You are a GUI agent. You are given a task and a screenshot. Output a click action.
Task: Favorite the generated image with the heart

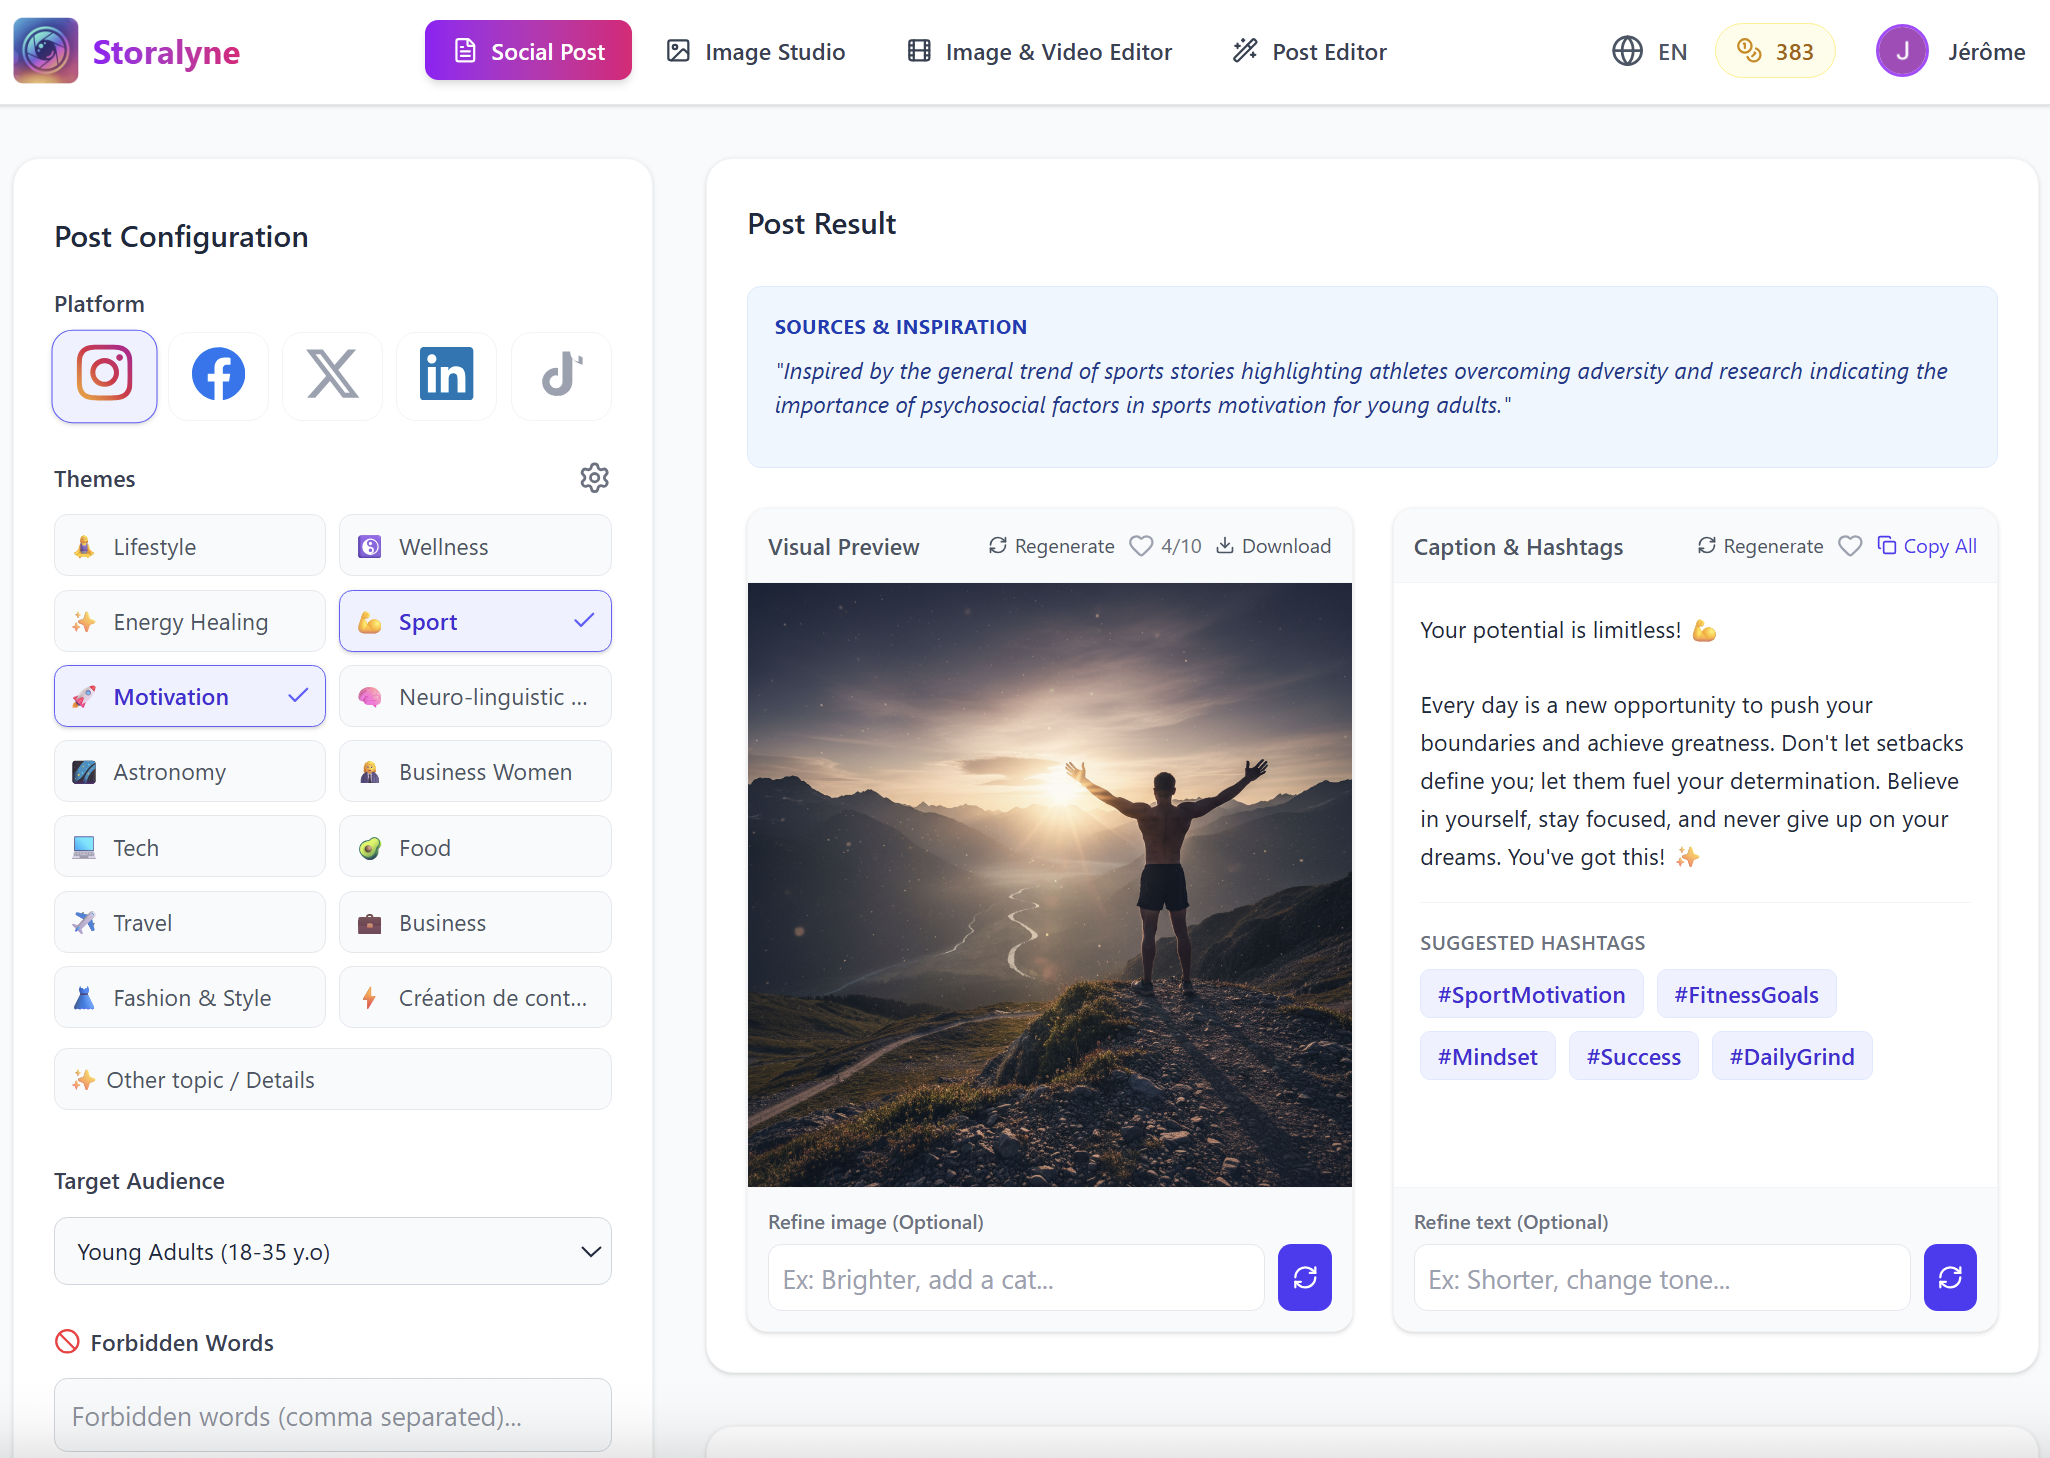(1141, 546)
